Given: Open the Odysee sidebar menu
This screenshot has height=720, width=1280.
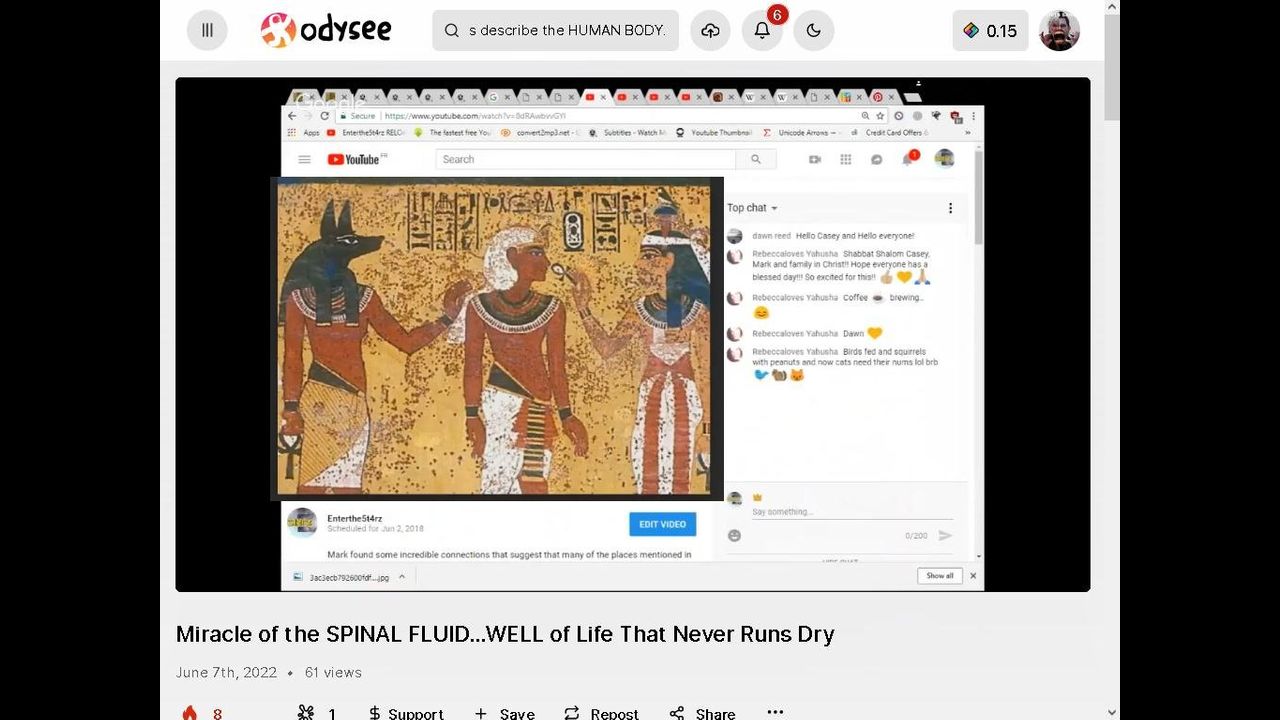Looking at the screenshot, I should (207, 30).
